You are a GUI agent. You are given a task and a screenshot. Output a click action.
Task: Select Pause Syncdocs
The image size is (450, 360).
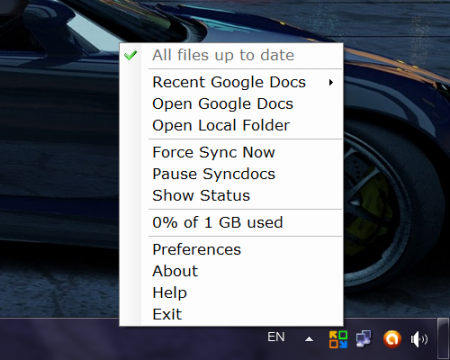(x=231, y=174)
